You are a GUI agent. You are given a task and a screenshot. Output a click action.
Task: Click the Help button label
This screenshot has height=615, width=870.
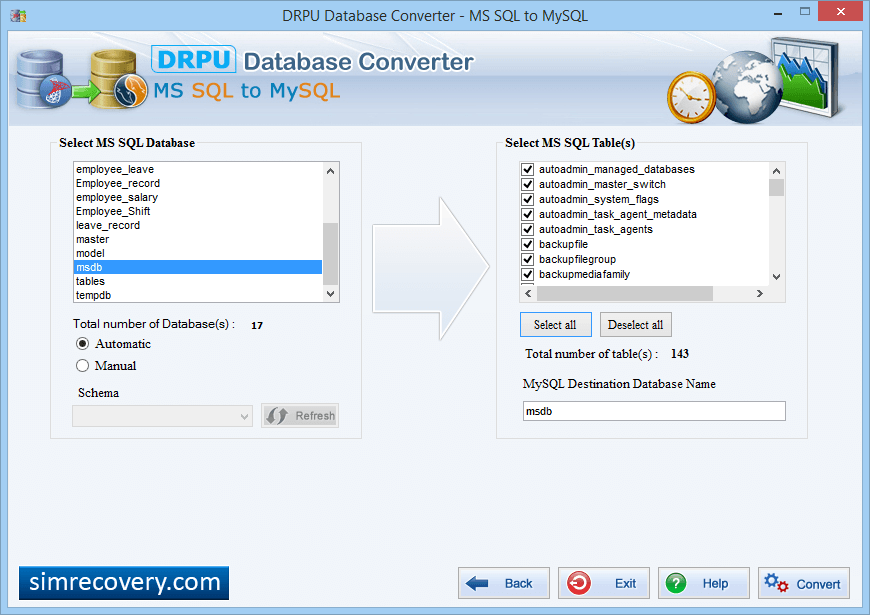715,584
